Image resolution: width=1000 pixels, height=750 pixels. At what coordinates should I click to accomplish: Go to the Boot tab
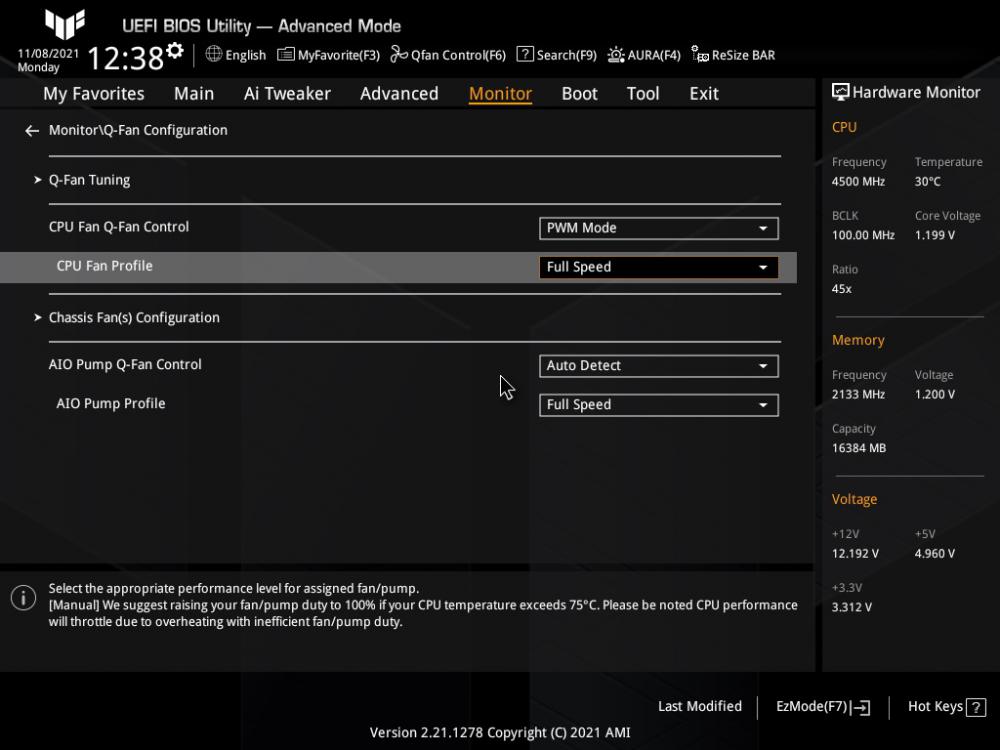click(x=580, y=94)
